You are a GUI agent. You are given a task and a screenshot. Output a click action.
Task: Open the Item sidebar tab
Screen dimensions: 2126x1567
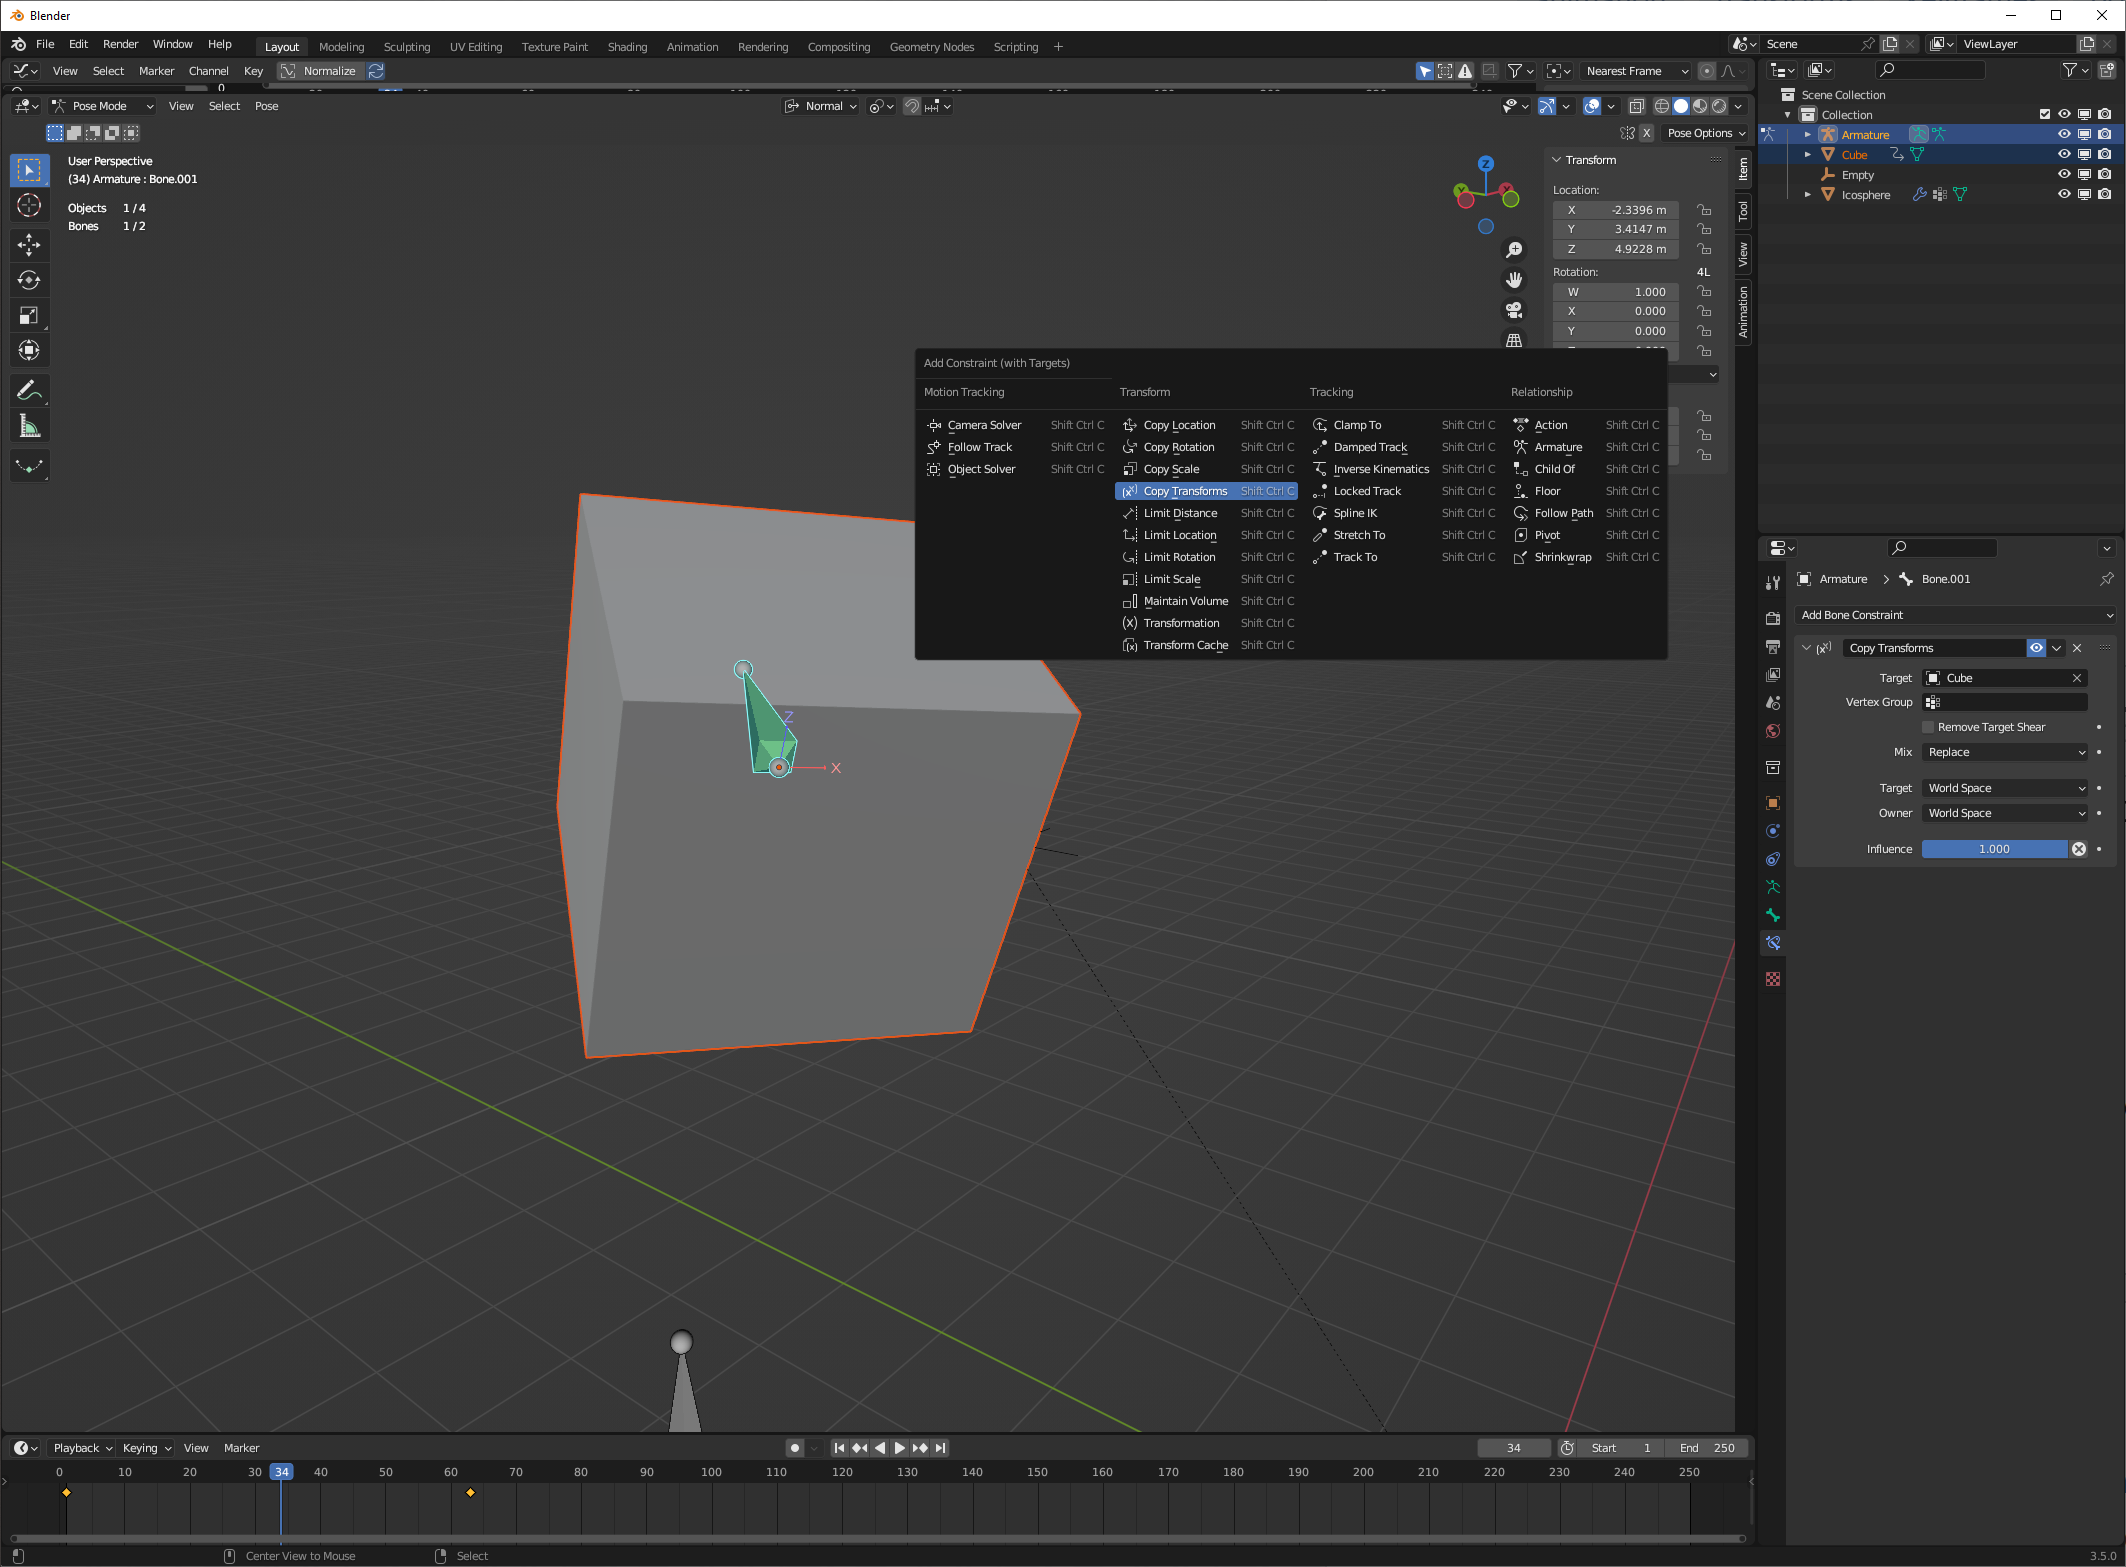(x=1743, y=169)
